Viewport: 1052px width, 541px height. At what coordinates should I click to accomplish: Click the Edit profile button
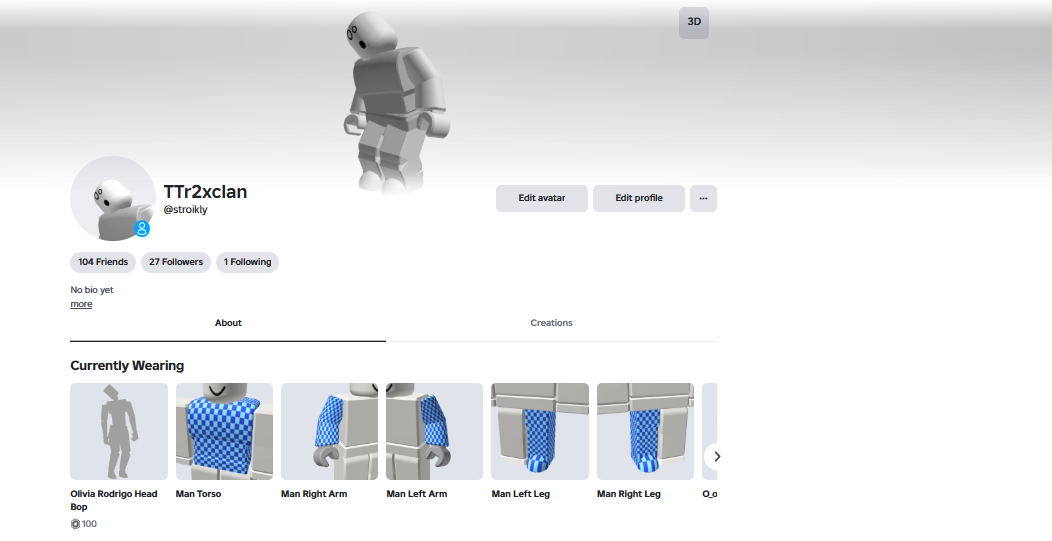(x=639, y=198)
